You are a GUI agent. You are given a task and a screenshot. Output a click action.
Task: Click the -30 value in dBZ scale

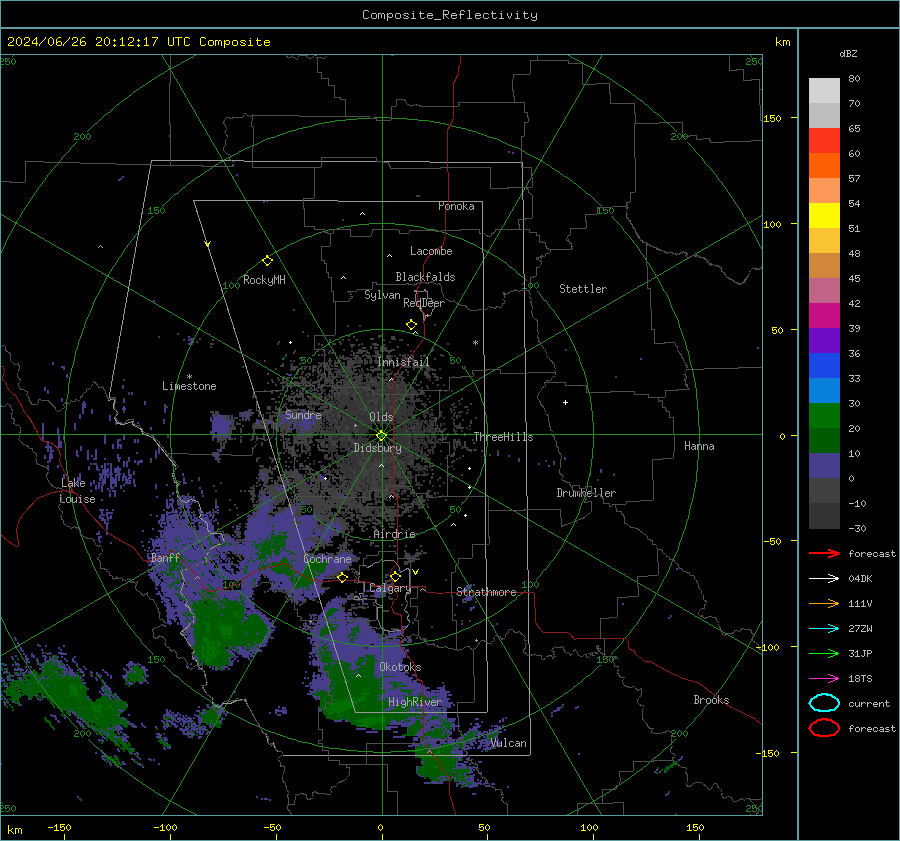pos(858,528)
